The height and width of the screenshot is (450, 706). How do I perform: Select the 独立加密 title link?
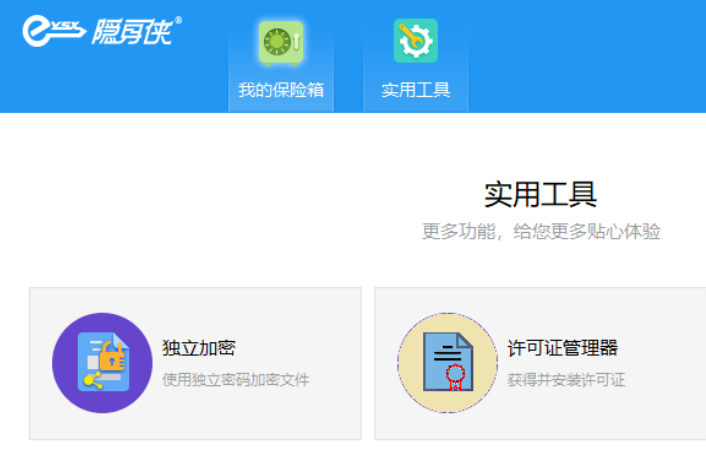[199, 348]
